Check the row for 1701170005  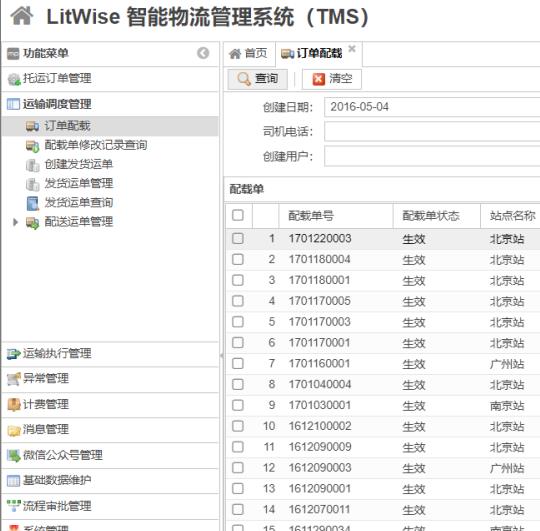[x=238, y=301]
